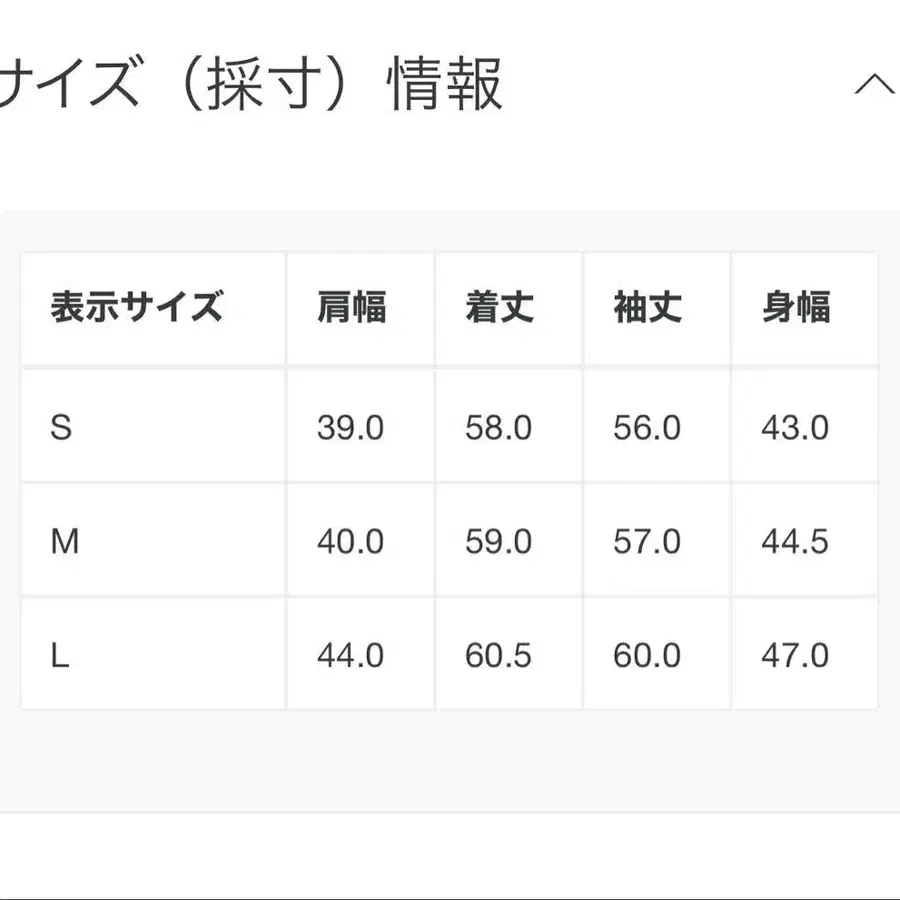The height and width of the screenshot is (900, 900).
Task: Select the S size row label
Action: [63, 428]
